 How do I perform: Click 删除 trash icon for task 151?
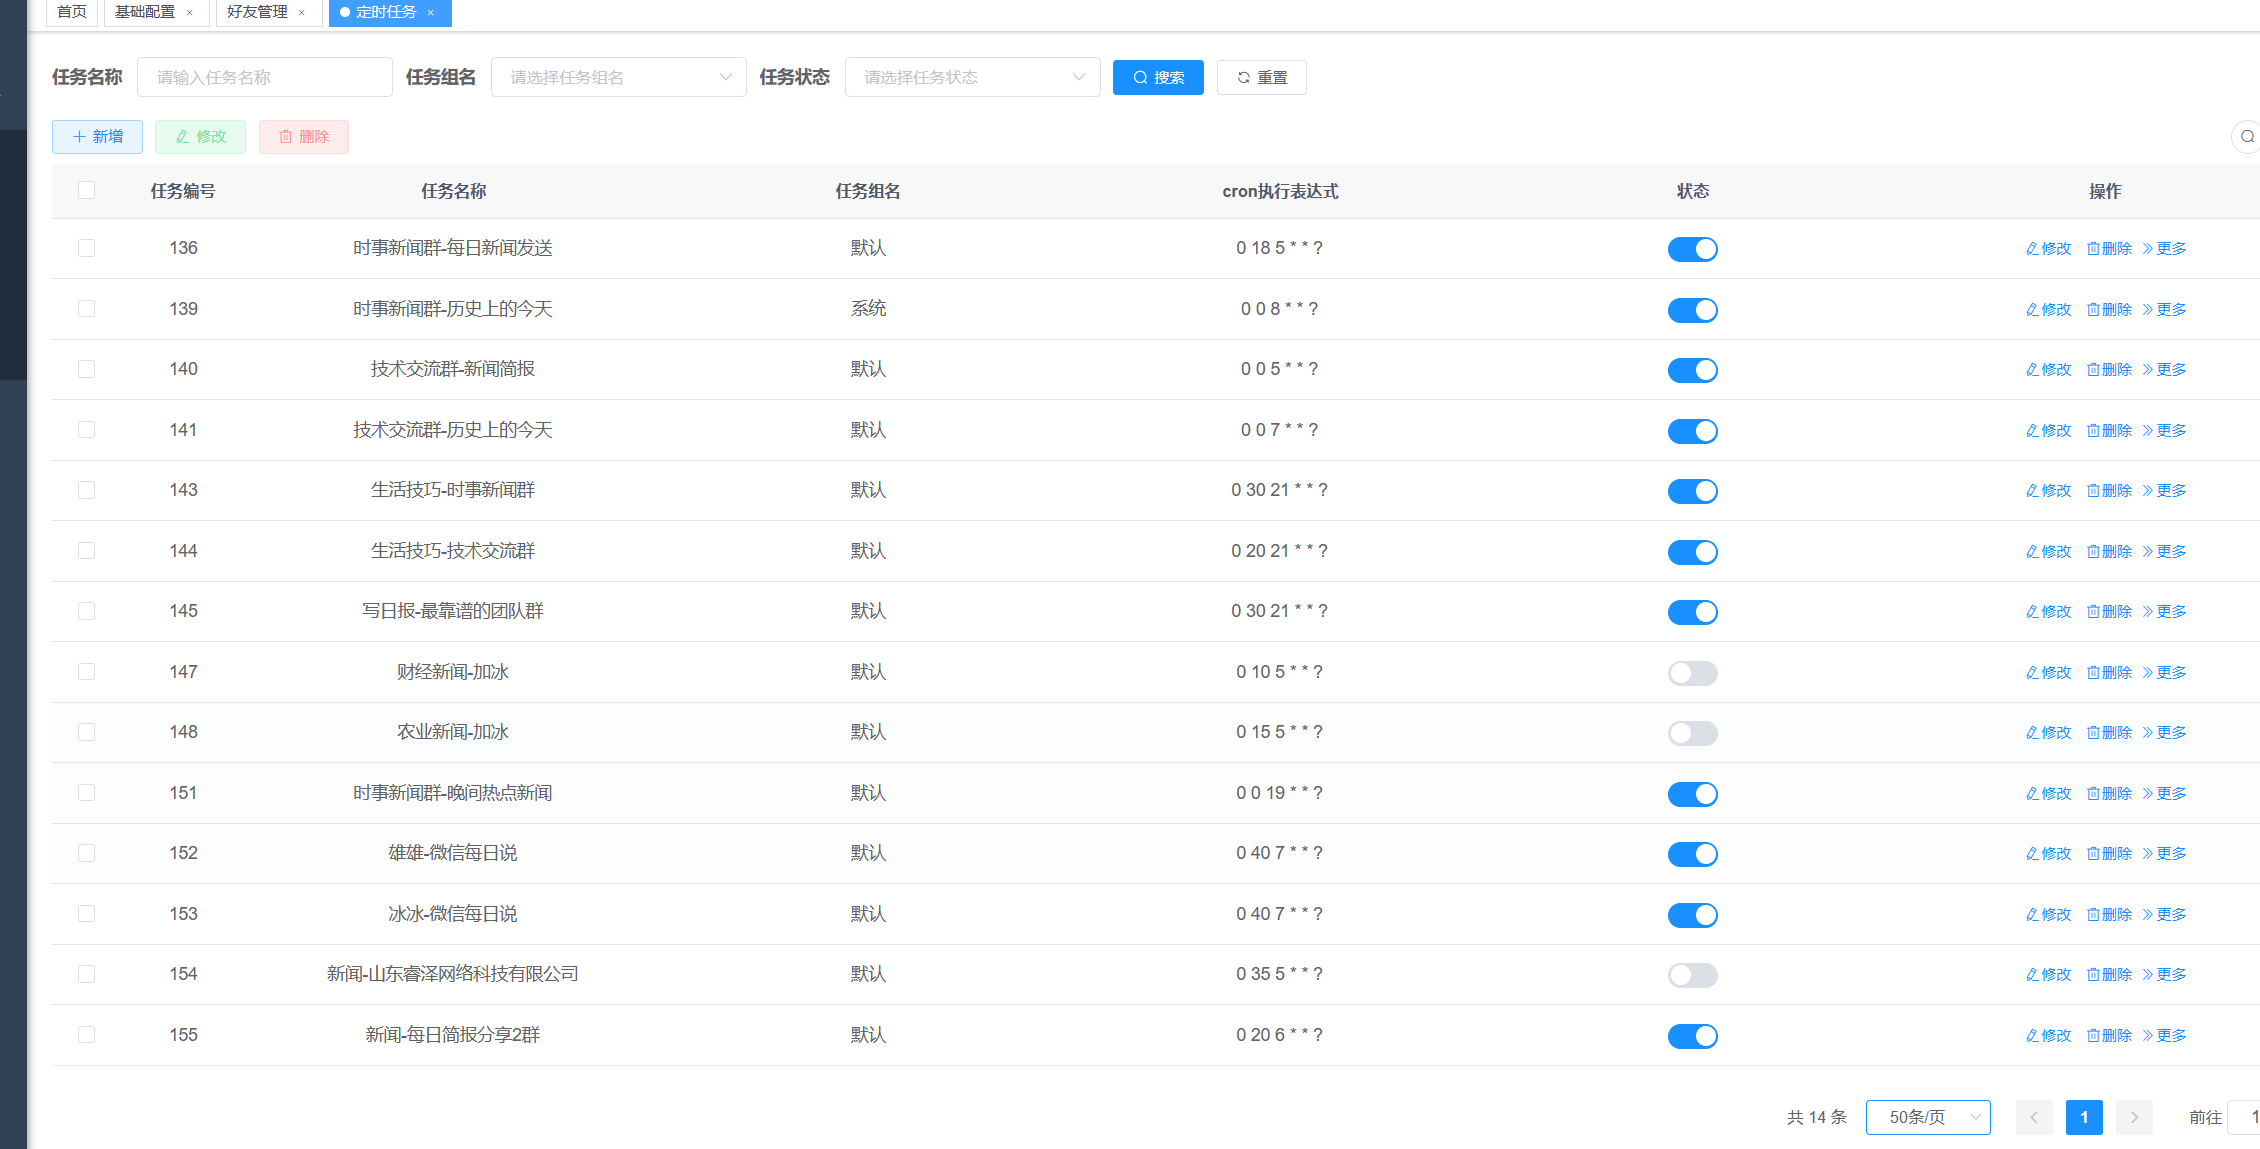[x=2109, y=793]
